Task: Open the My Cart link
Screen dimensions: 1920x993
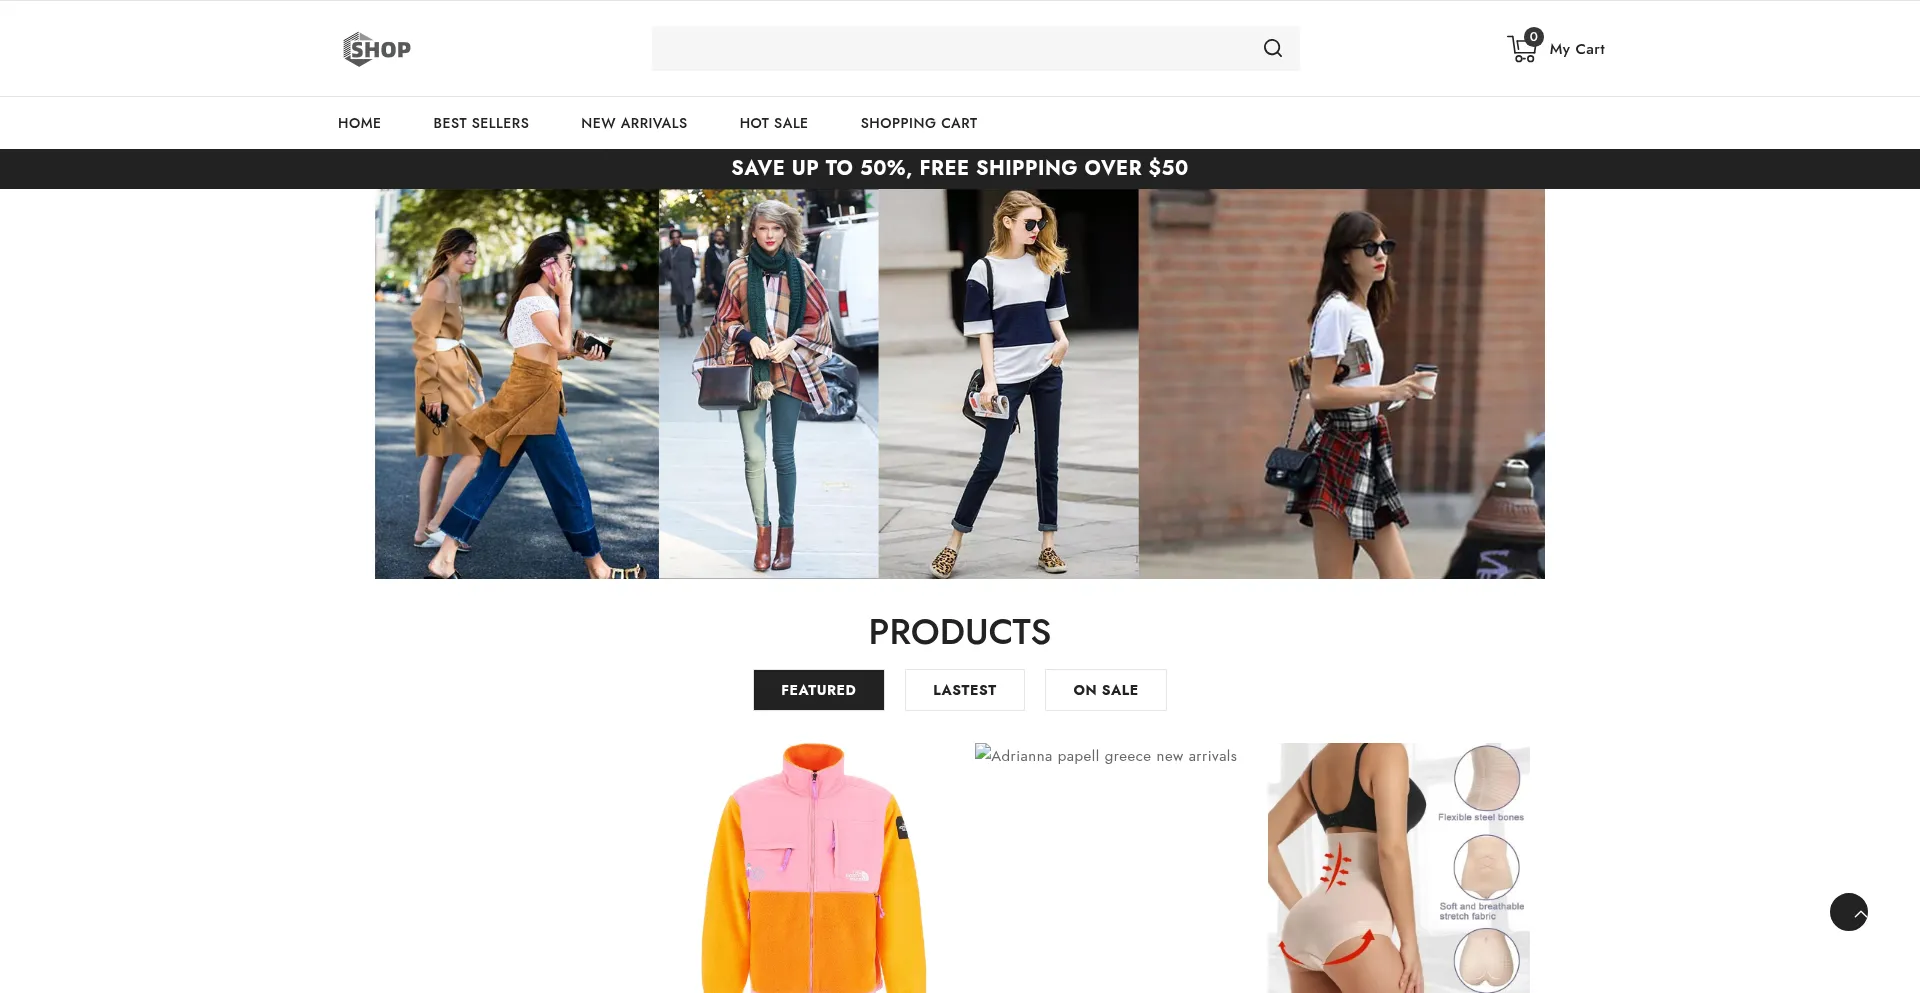Action: click(x=1577, y=49)
